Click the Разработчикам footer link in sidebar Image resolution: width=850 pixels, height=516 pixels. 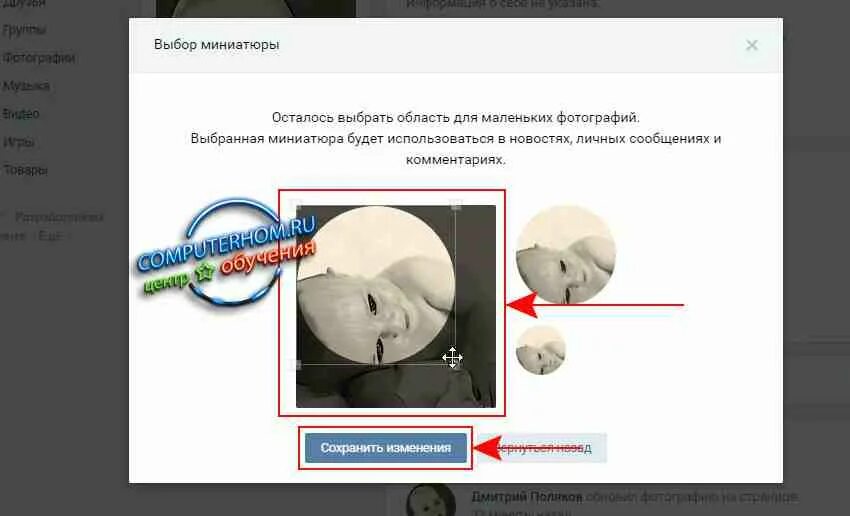click(59, 217)
